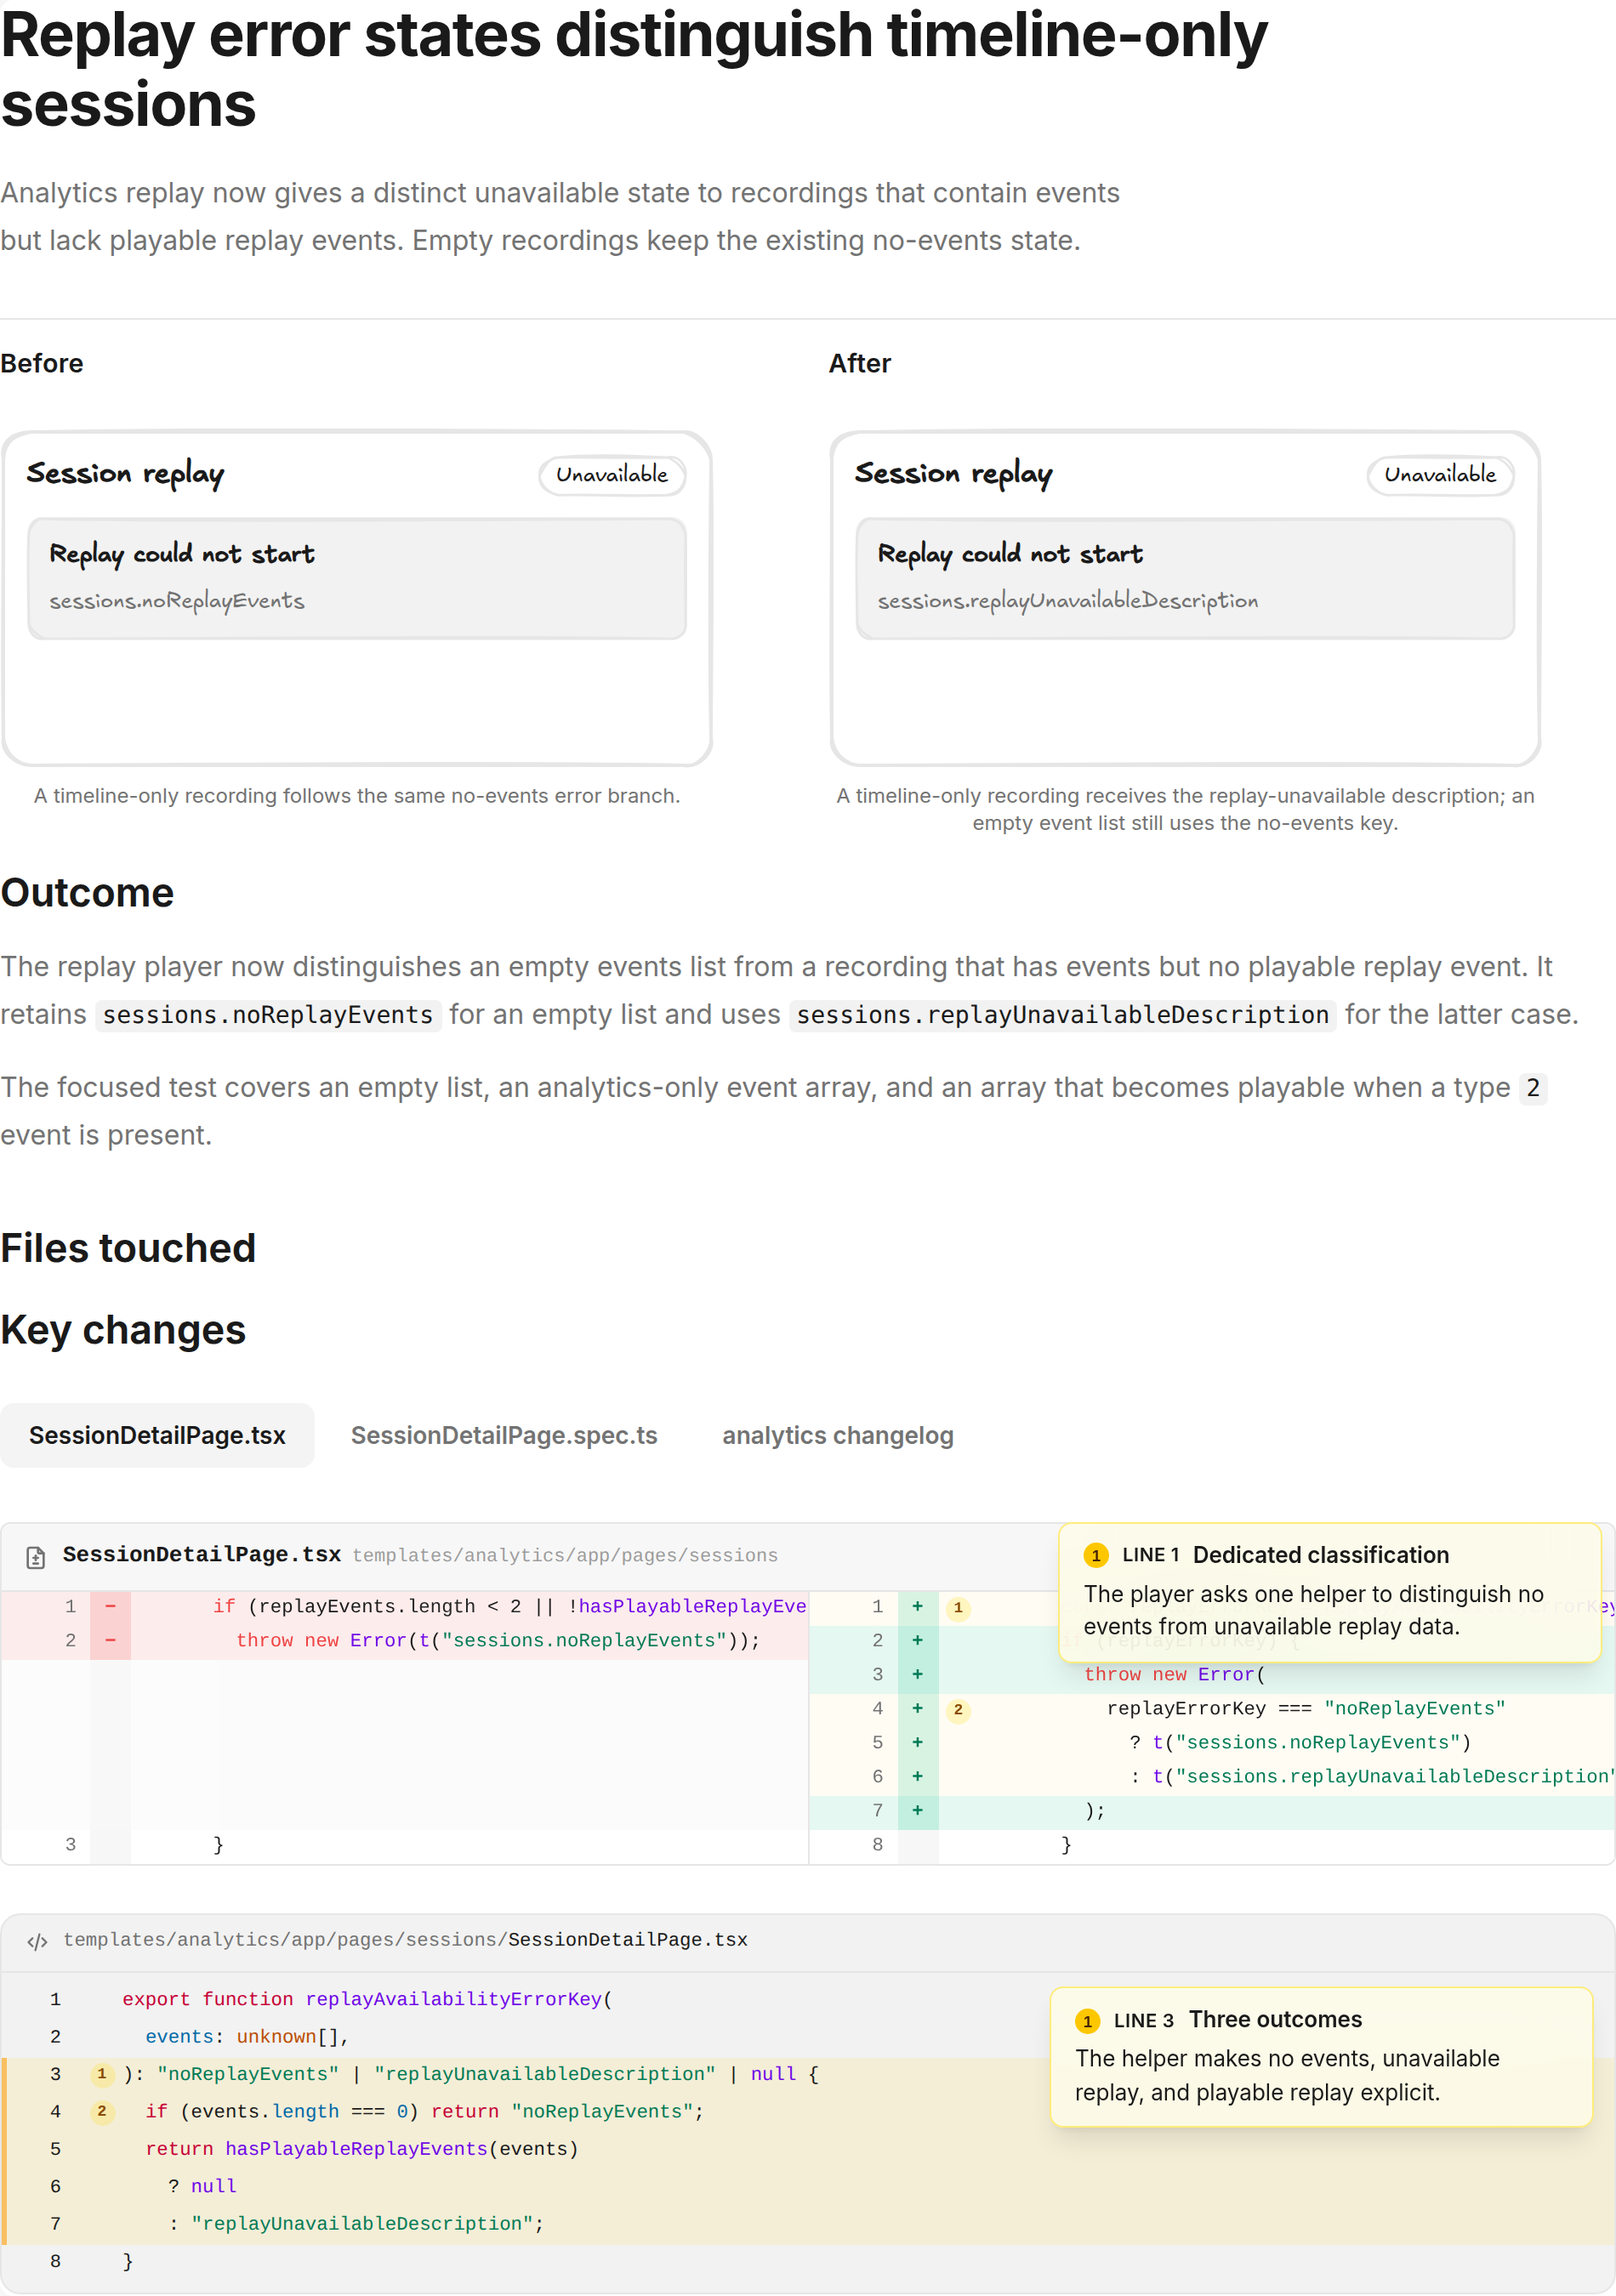Select annotation marker 2 on added diff line 4

point(958,1710)
